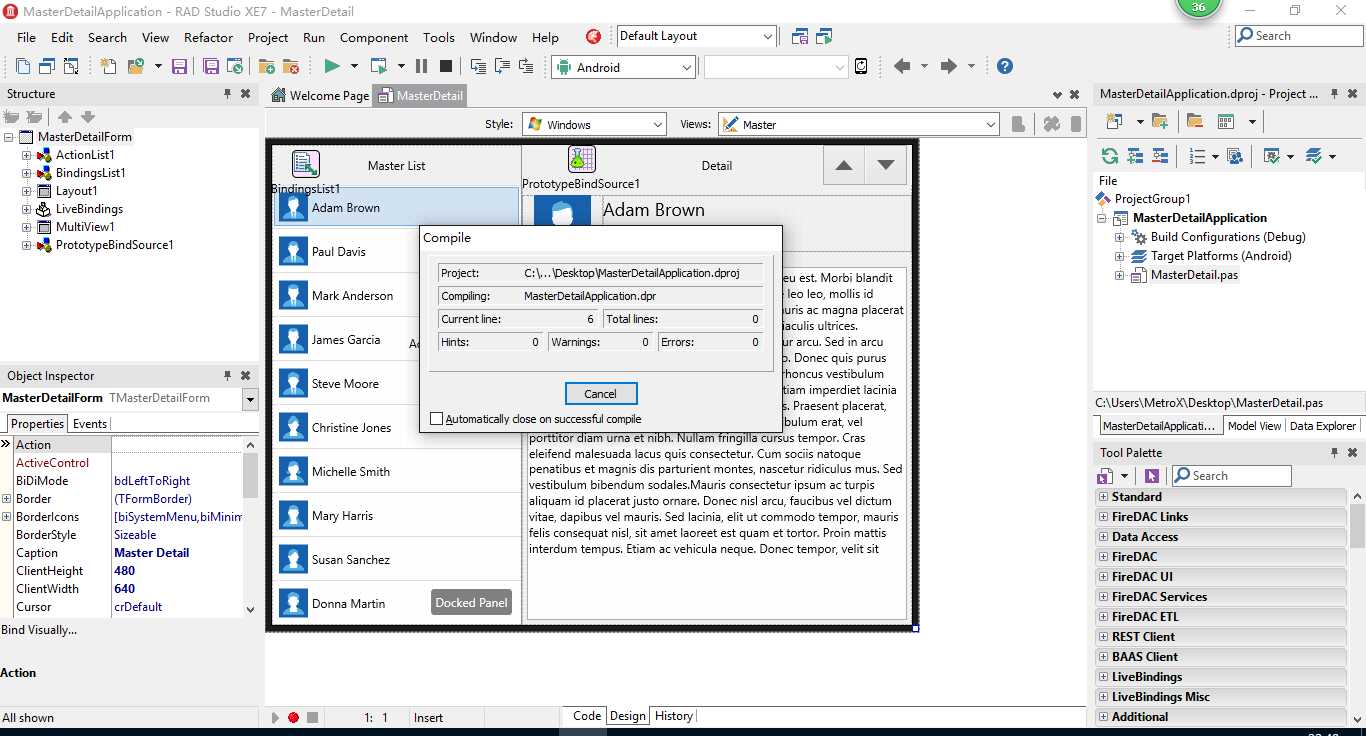Click the blue Help question mark

1005,66
